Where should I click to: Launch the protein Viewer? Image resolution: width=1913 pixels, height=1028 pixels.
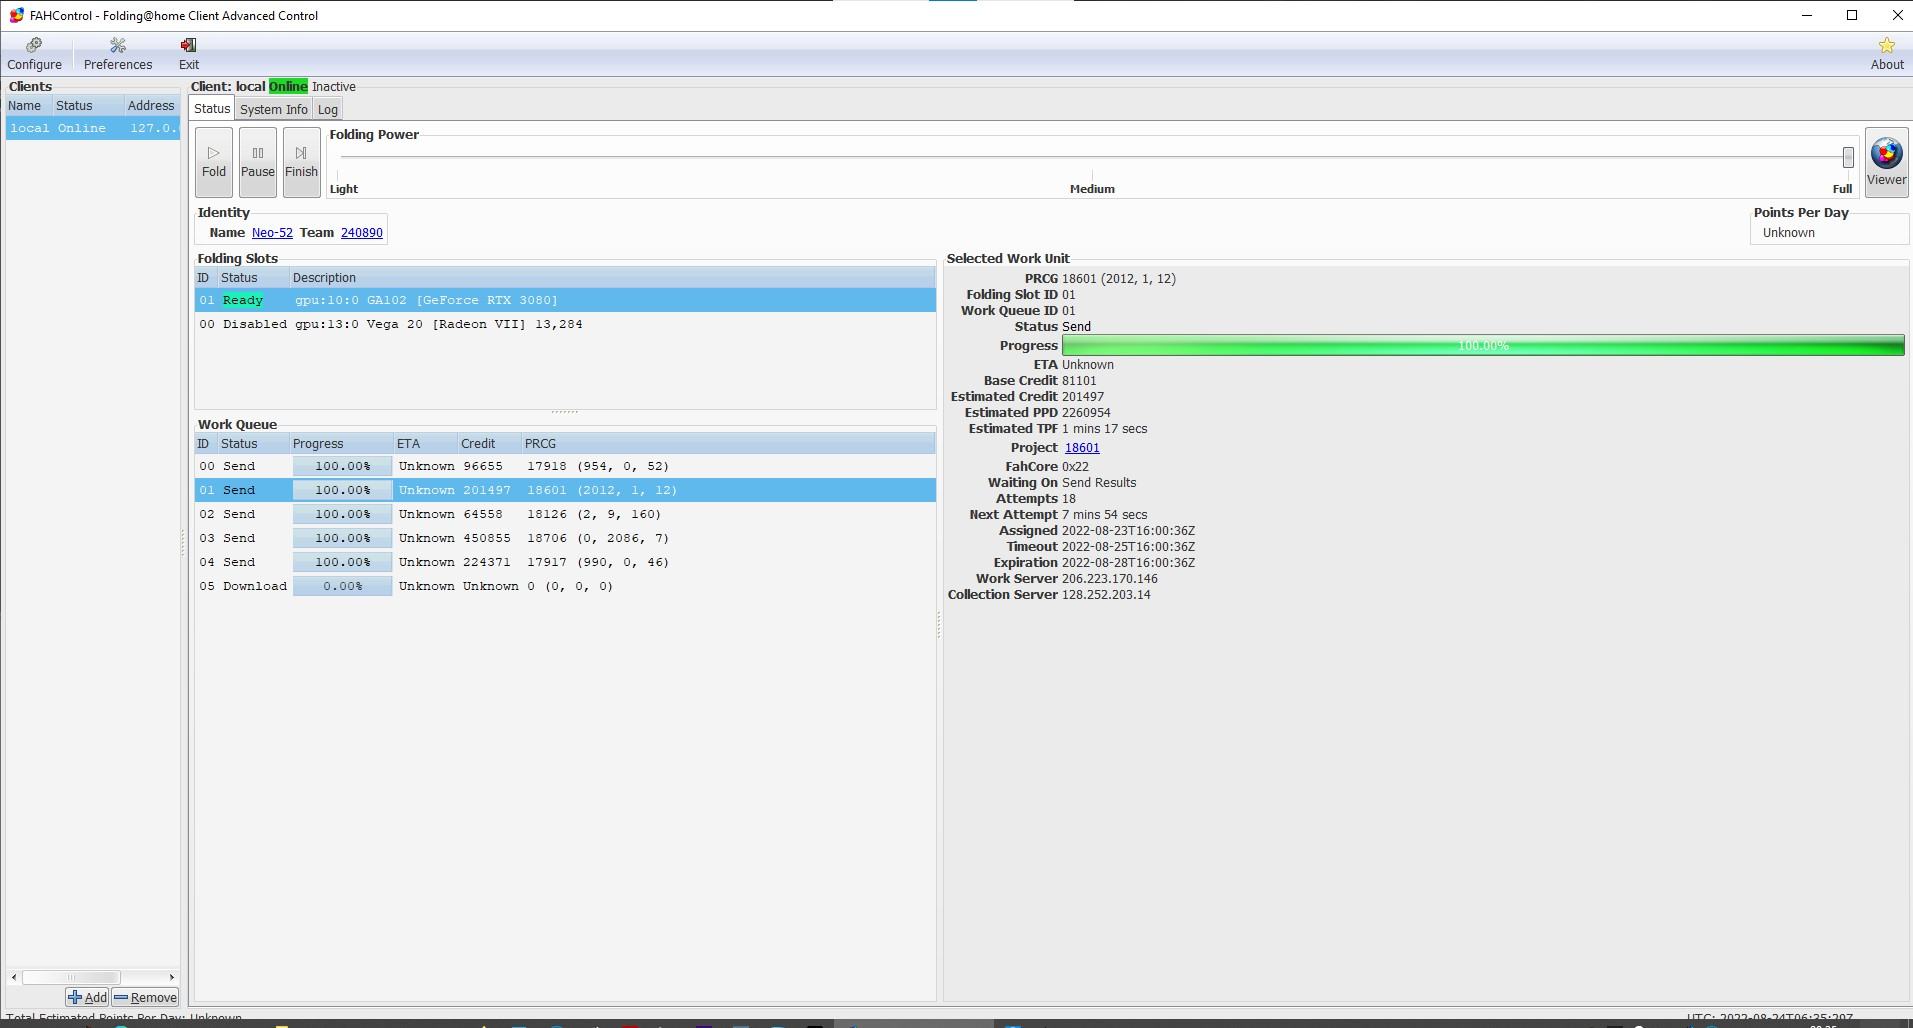coord(1886,162)
